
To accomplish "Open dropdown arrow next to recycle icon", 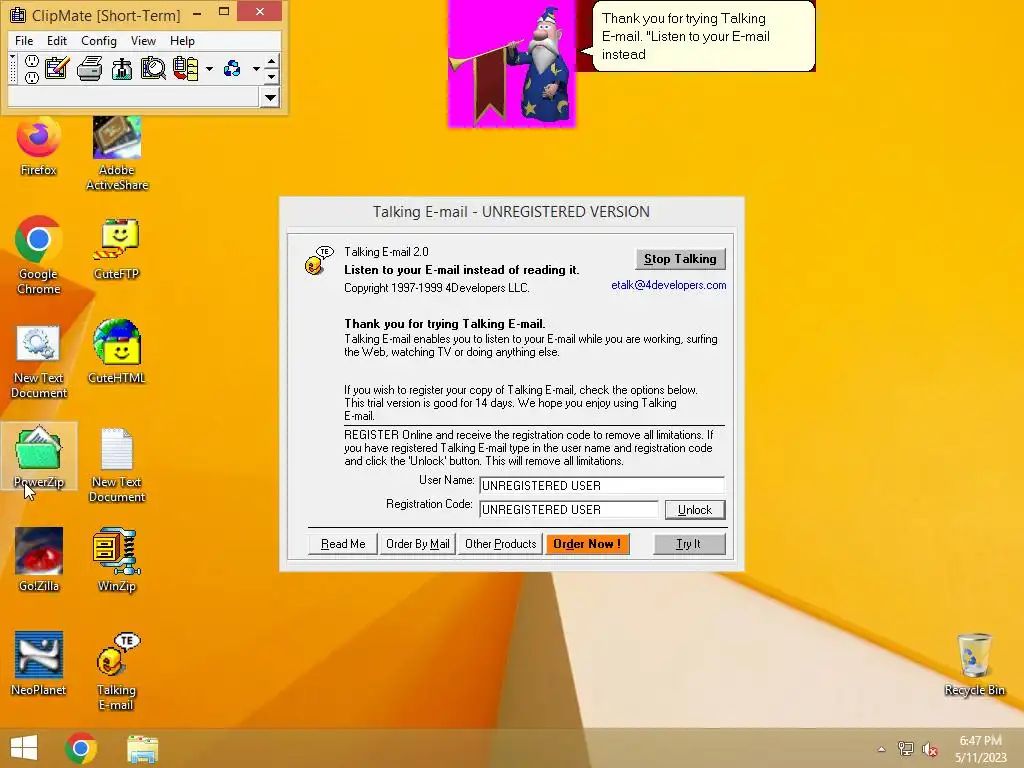I will click(256, 69).
